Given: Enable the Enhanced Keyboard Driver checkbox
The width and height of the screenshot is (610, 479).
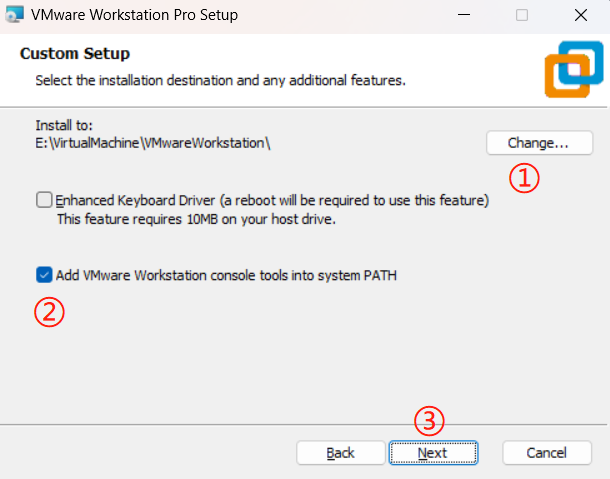Looking at the screenshot, I should [44, 200].
